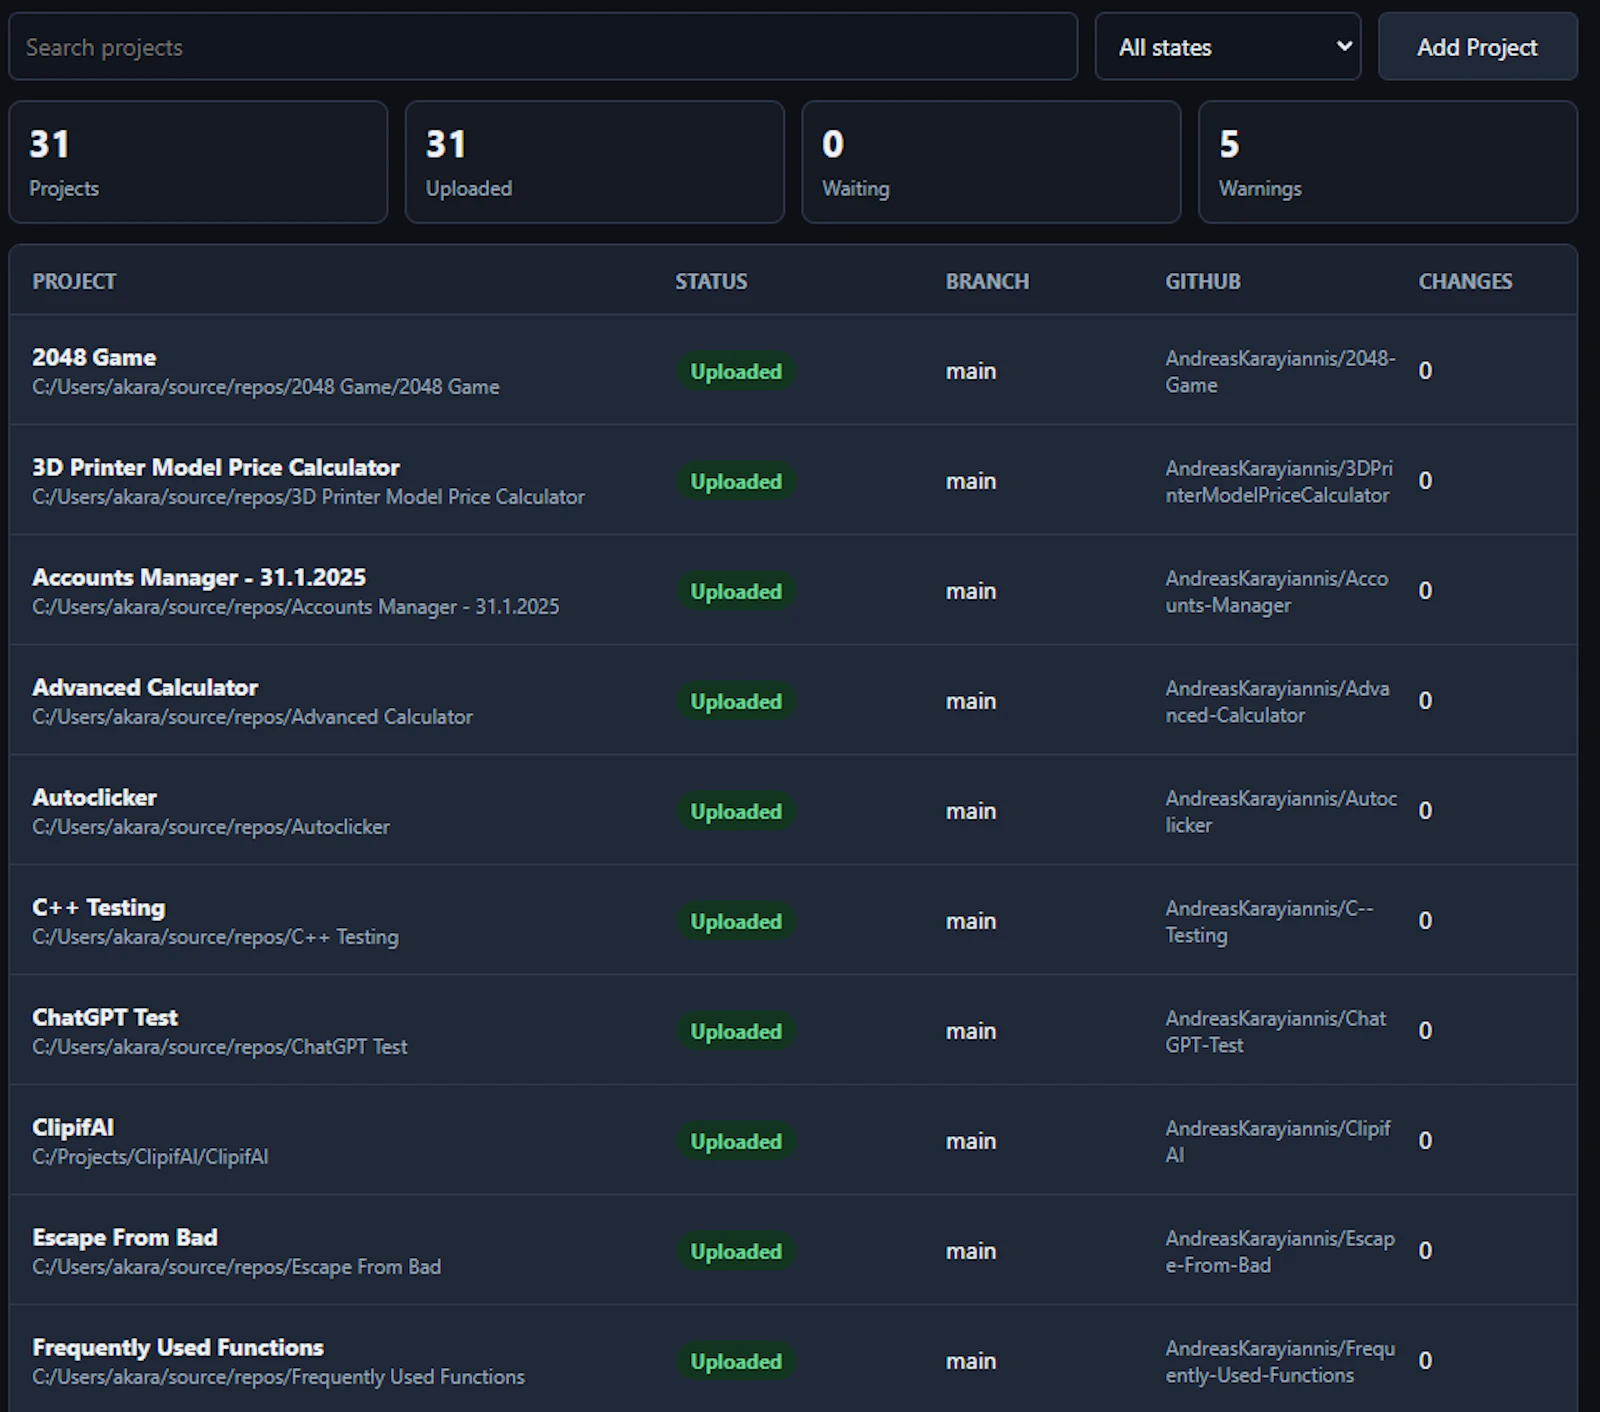The image size is (1600, 1412).
Task: Open the Frequently Used Functions project name
Action: click(178, 1348)
